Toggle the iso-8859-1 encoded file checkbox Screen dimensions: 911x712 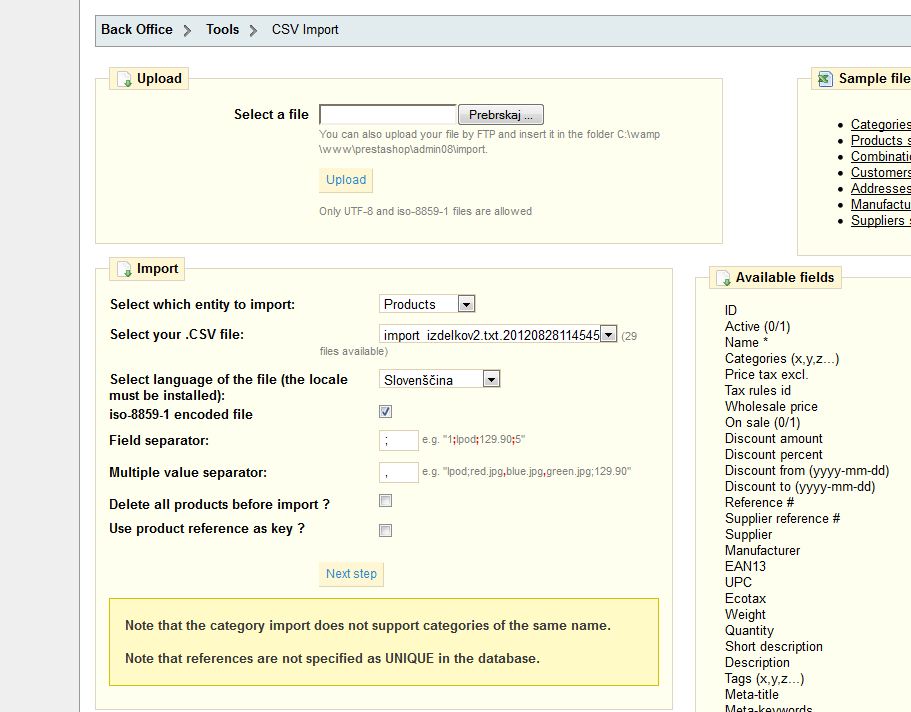[385, 412]
